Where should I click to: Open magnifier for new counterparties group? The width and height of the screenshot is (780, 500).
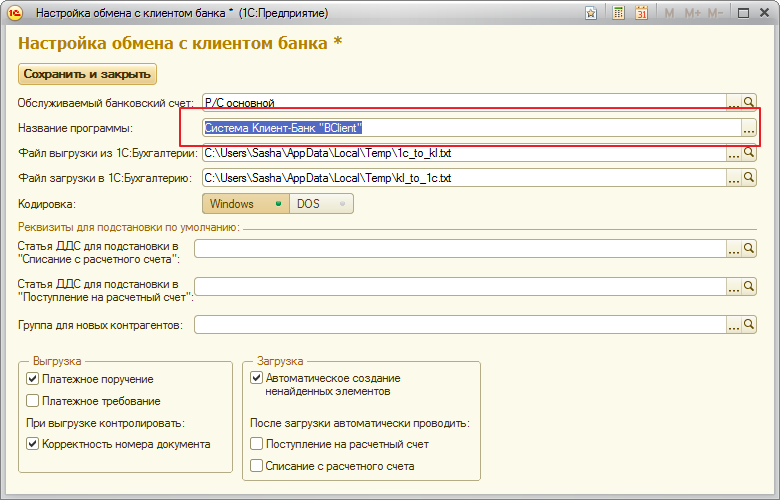click(748, 325)
